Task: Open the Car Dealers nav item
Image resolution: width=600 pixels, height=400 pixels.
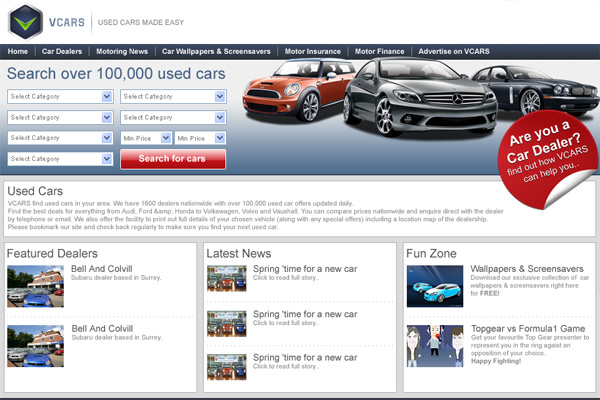Action: point(62,51)
